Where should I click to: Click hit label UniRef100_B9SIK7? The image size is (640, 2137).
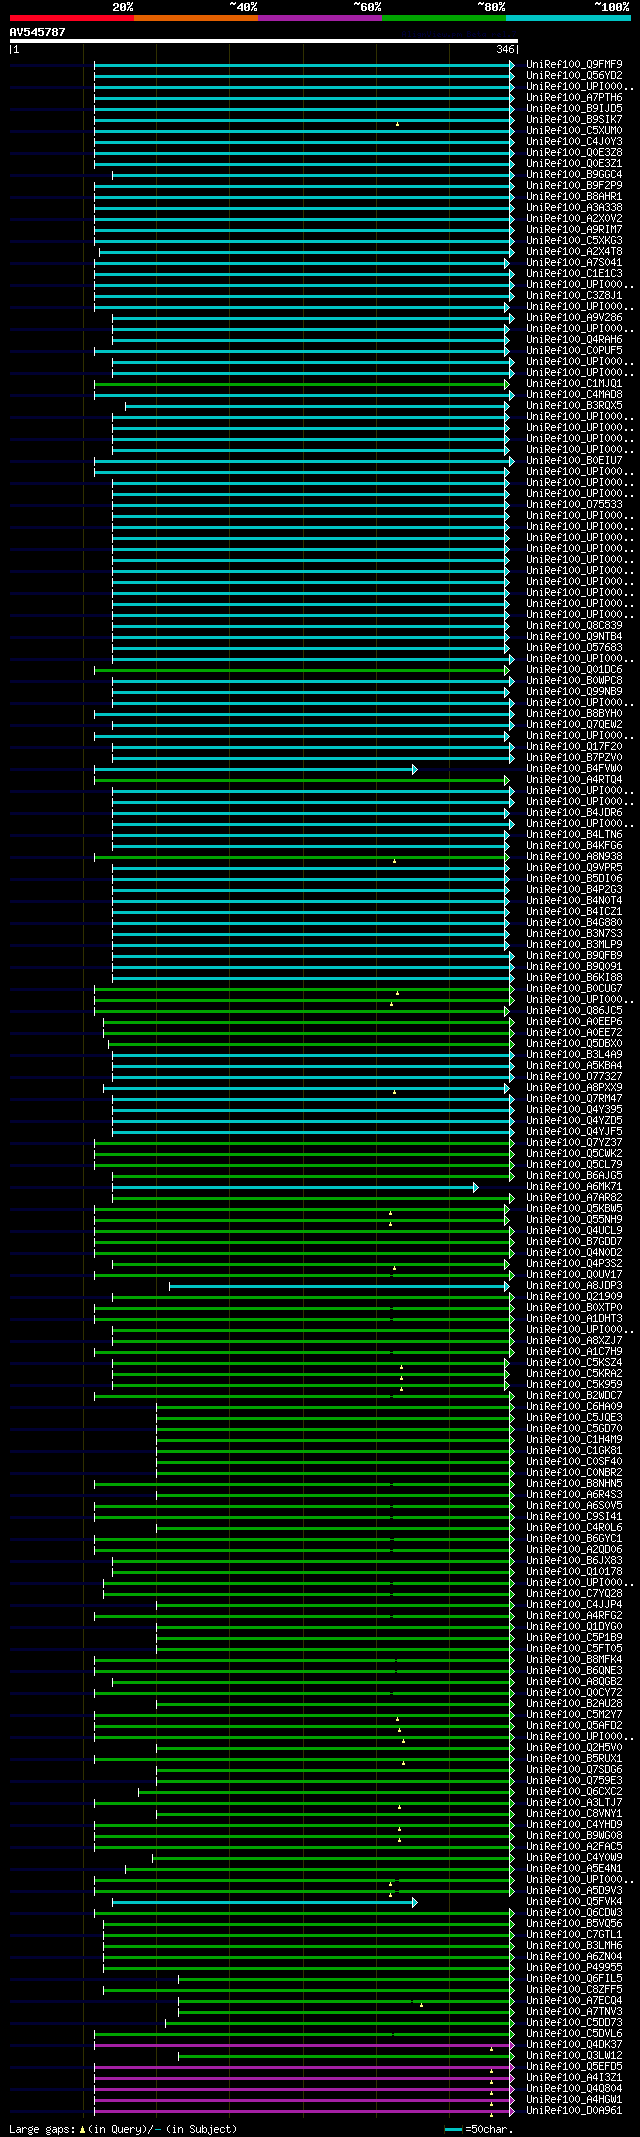(x=574, y=119)
